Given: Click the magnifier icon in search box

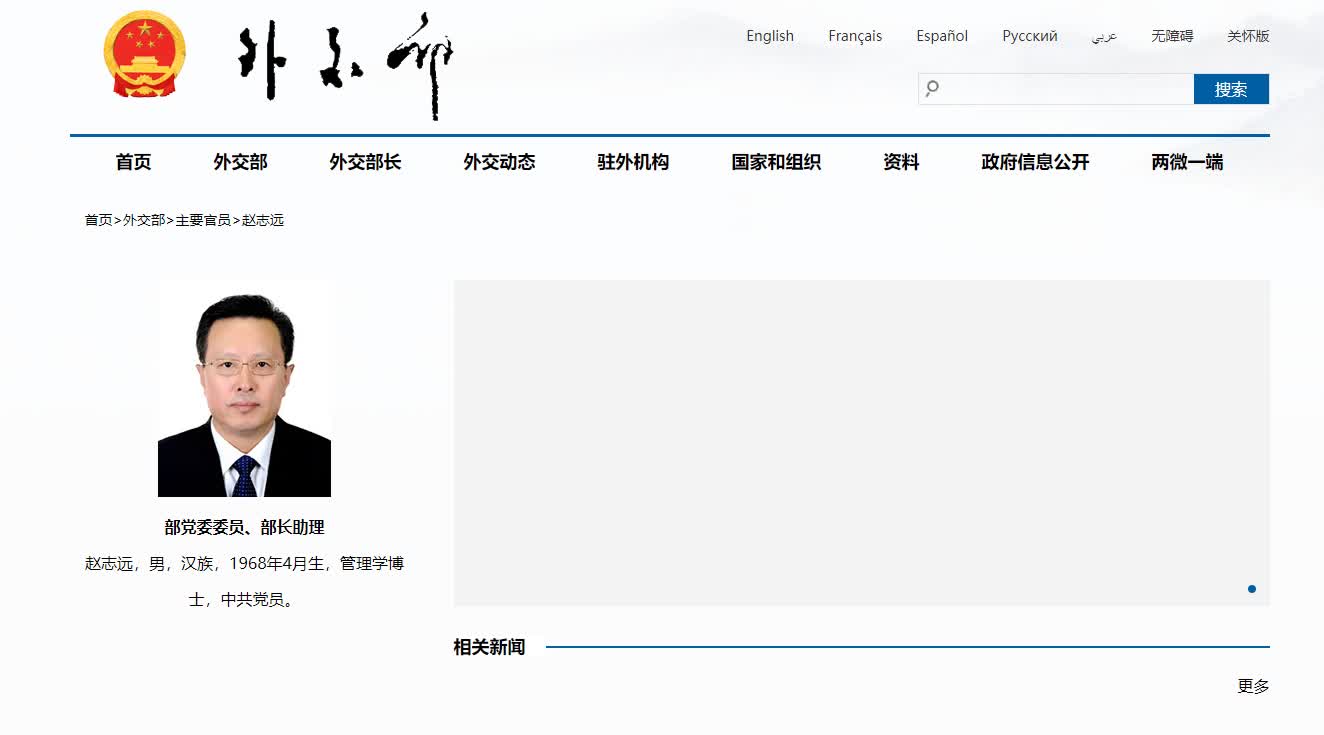Looking at the screenshot, I should coord(932,89).
